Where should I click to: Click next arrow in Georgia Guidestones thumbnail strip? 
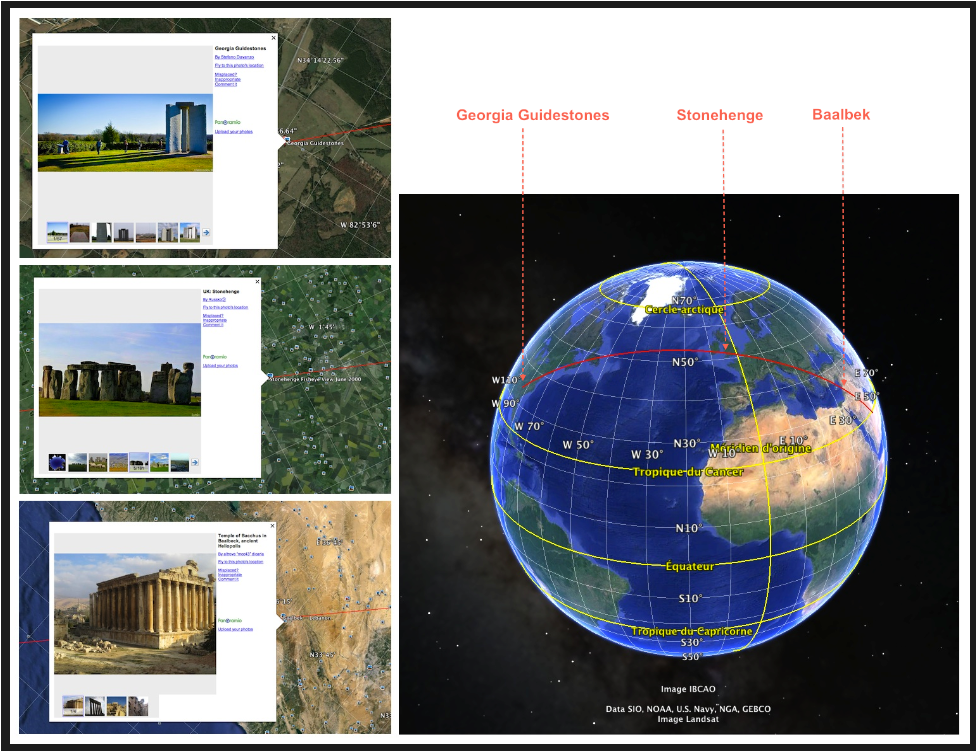point(206,232)
